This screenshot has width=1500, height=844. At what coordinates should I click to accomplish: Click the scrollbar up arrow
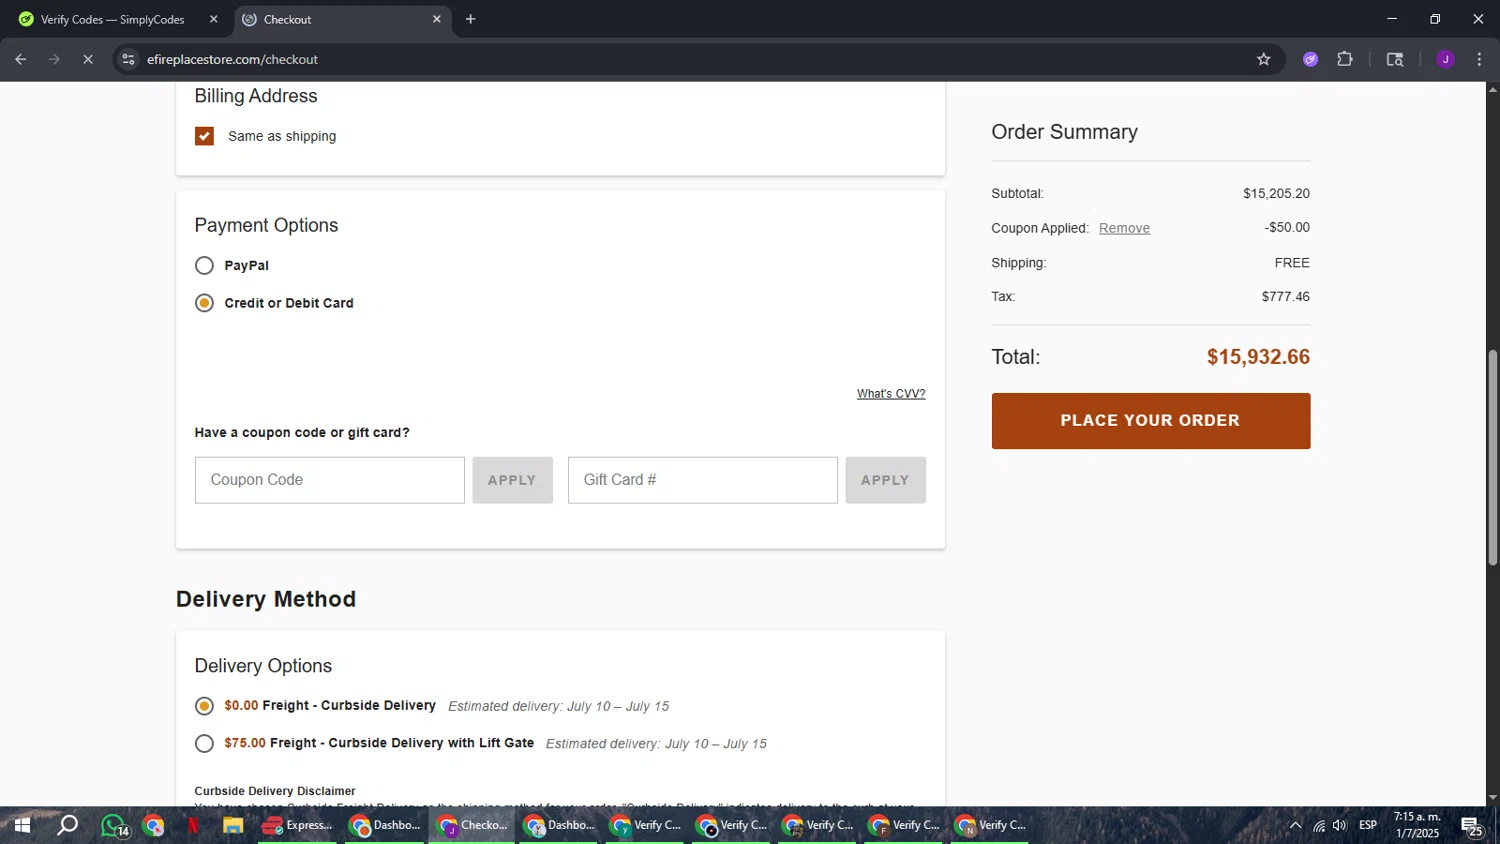1492,90
